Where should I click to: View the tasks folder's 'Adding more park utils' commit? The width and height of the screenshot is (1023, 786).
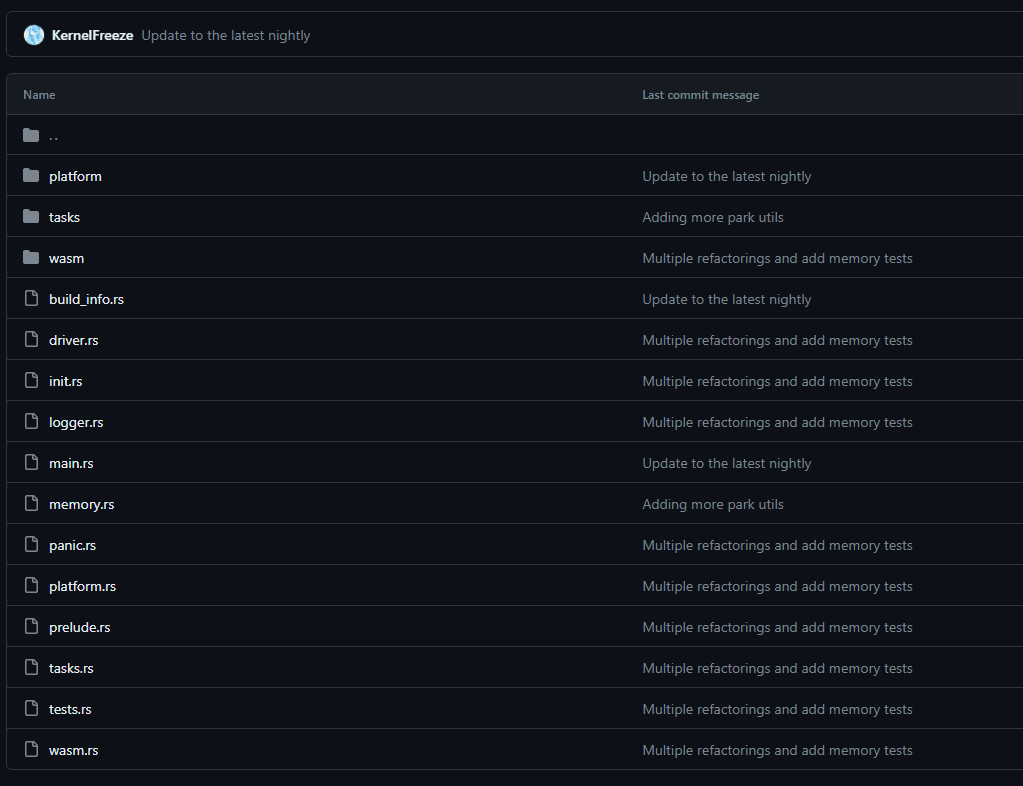tap(712, 217)
